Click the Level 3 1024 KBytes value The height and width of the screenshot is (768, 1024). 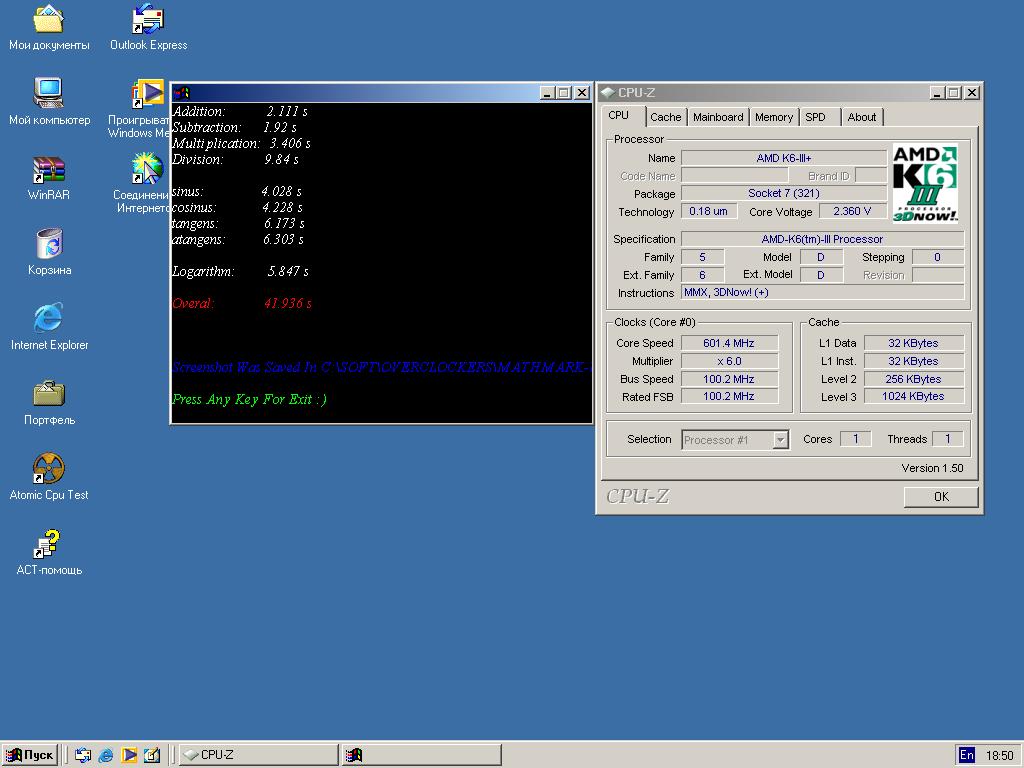pyautogui.click(x=913, y=396)
